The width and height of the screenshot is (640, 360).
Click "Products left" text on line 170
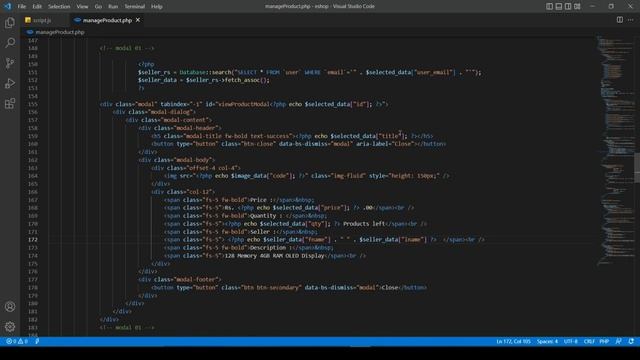click(364, 224)
